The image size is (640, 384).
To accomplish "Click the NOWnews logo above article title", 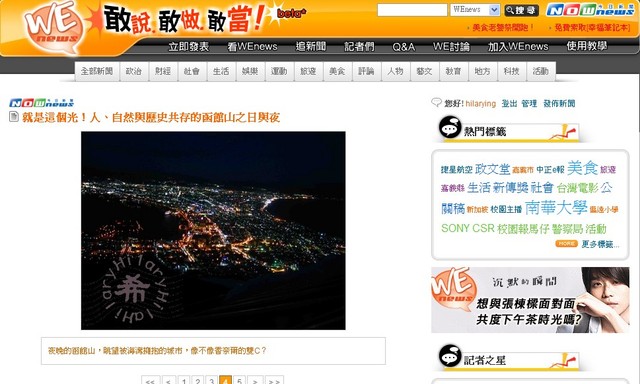I will [x=42, y=103].
